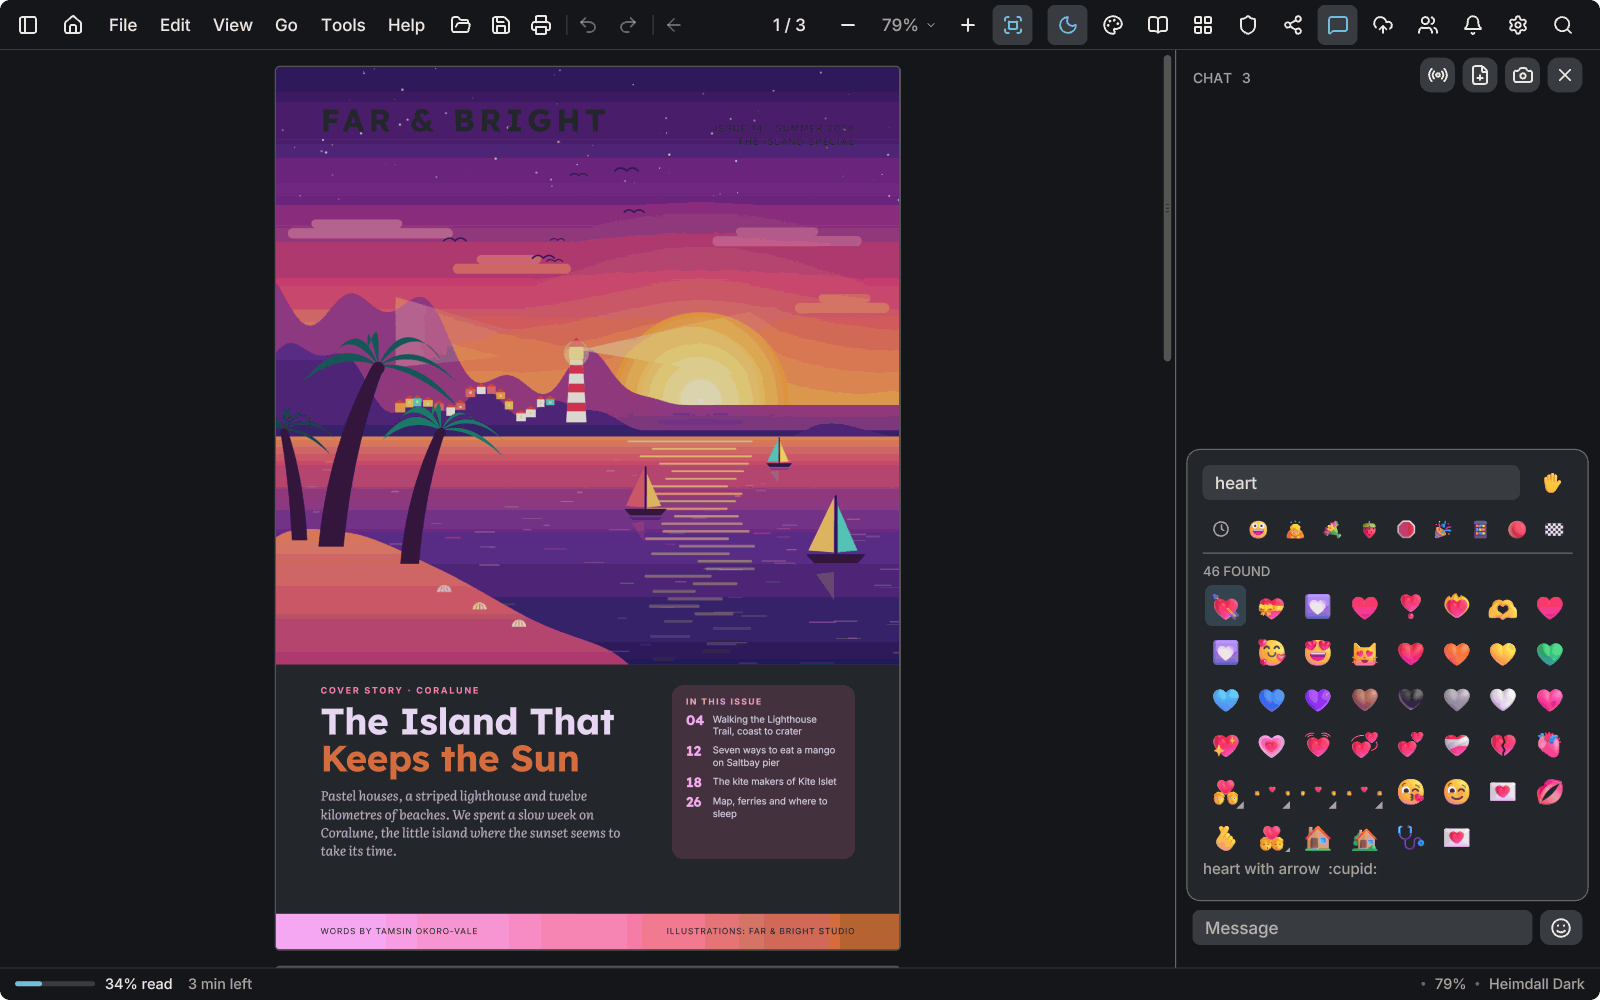Take a snapshot with camera icon
Viewport: 1600px width, 1000px height.
[1523, 75]
